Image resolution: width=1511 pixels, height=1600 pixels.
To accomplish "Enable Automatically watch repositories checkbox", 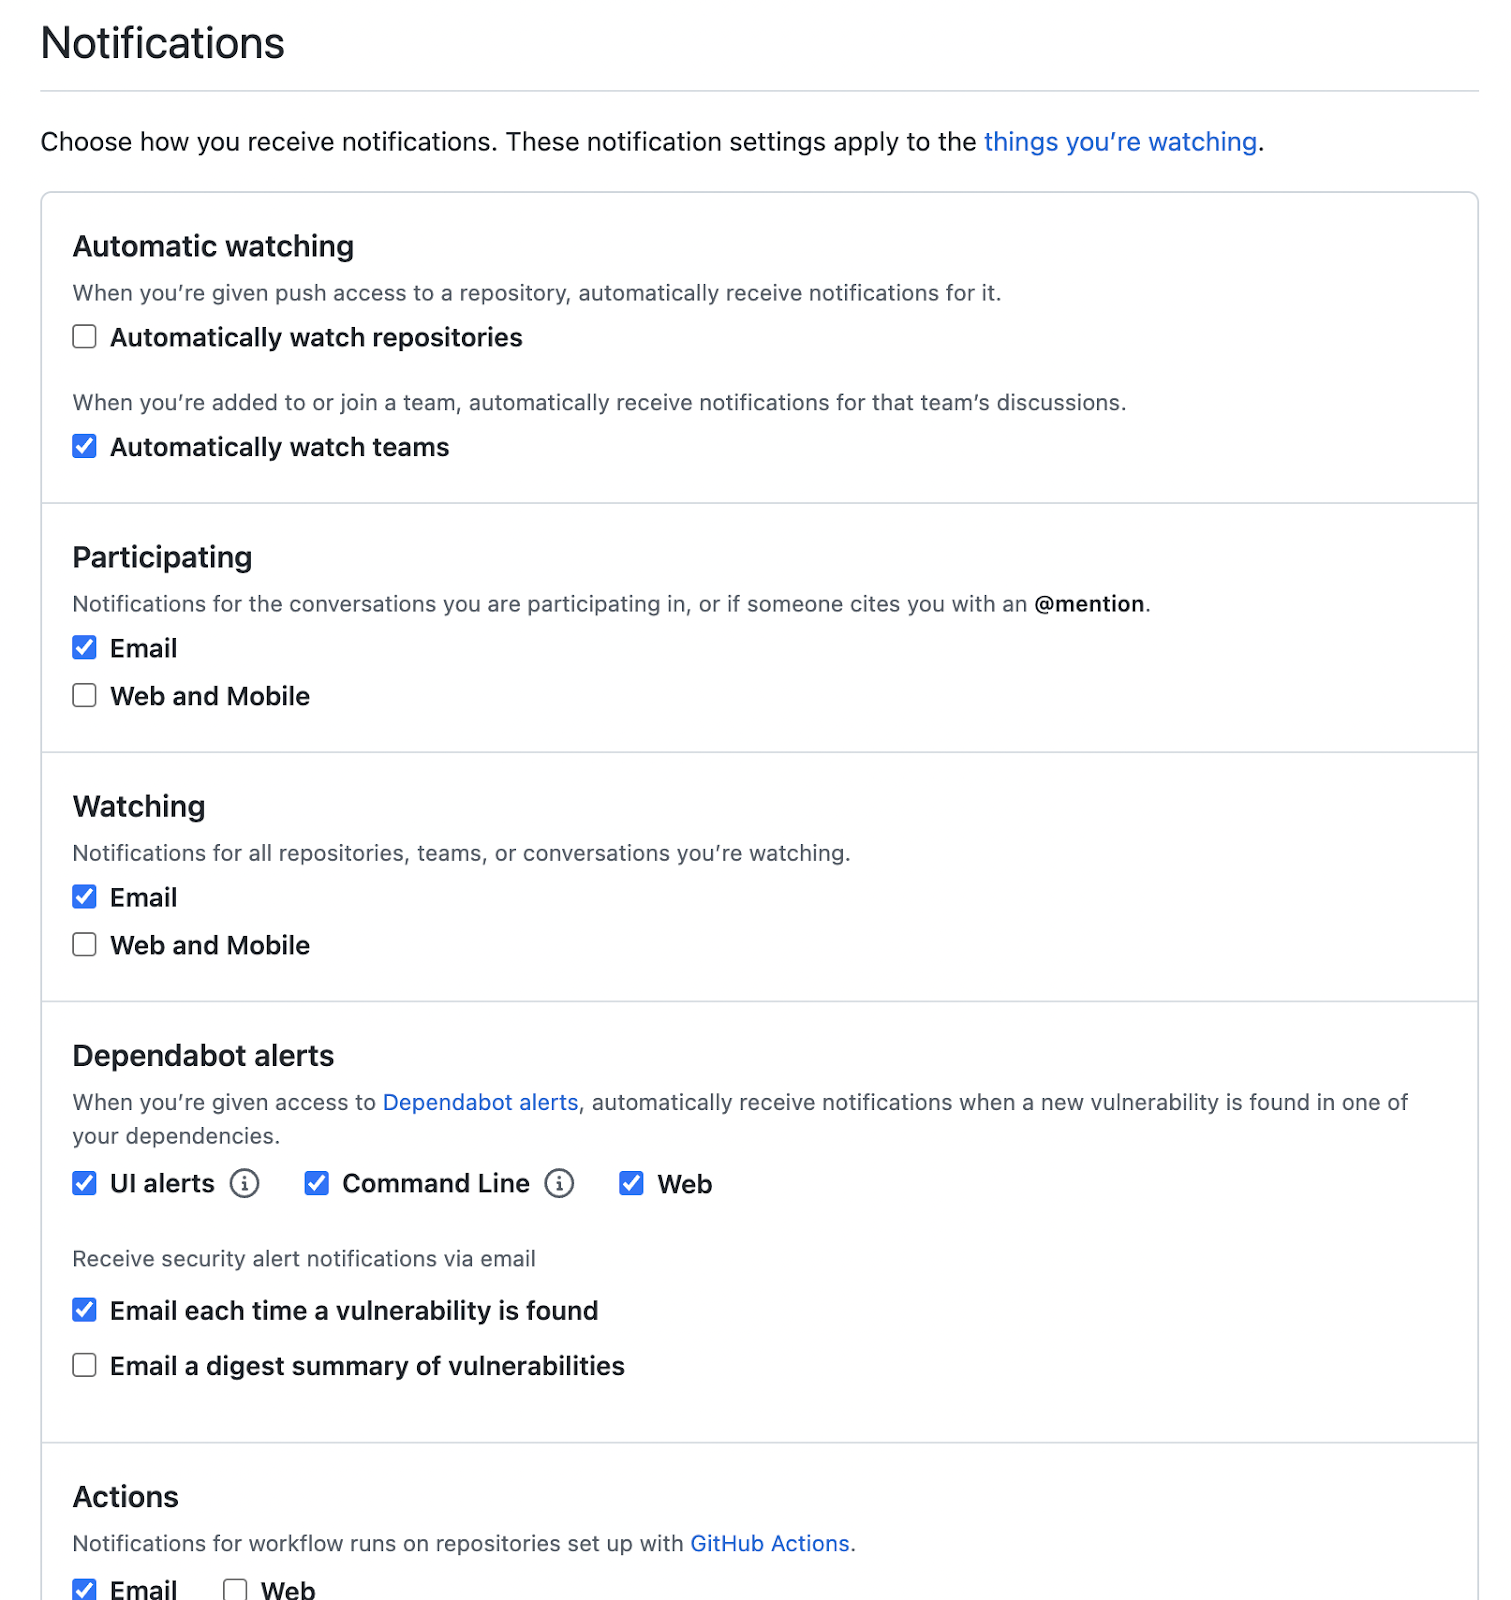I will [85, 337].
